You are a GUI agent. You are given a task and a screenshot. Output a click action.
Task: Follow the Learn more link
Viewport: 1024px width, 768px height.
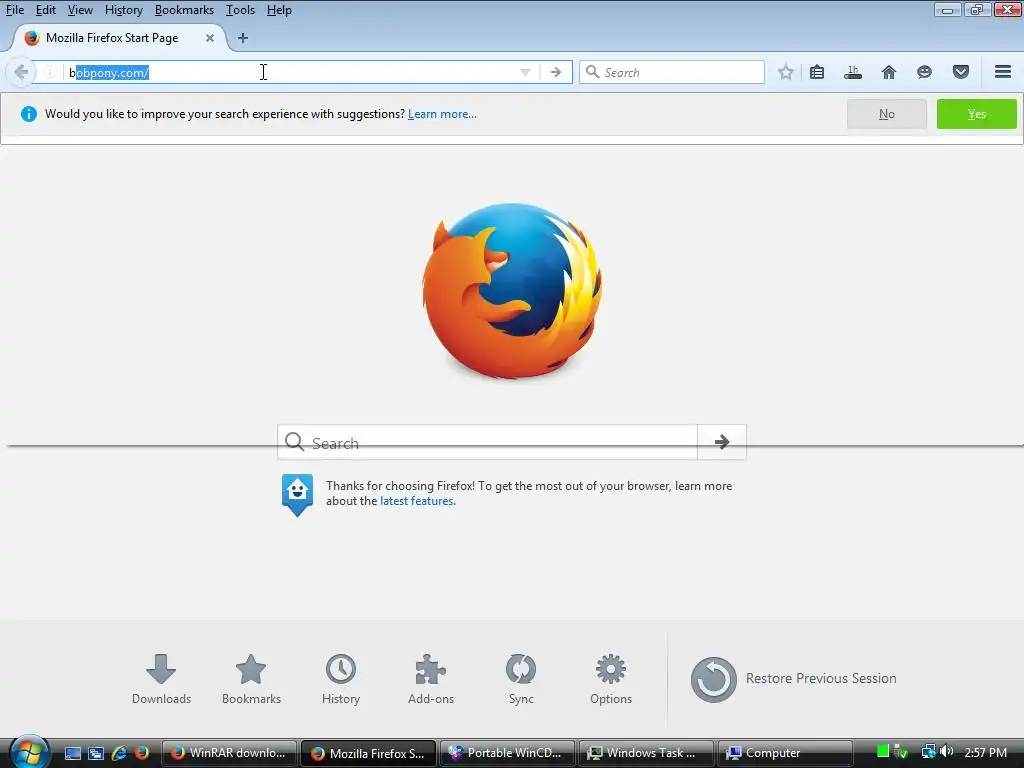coord(442,114)
